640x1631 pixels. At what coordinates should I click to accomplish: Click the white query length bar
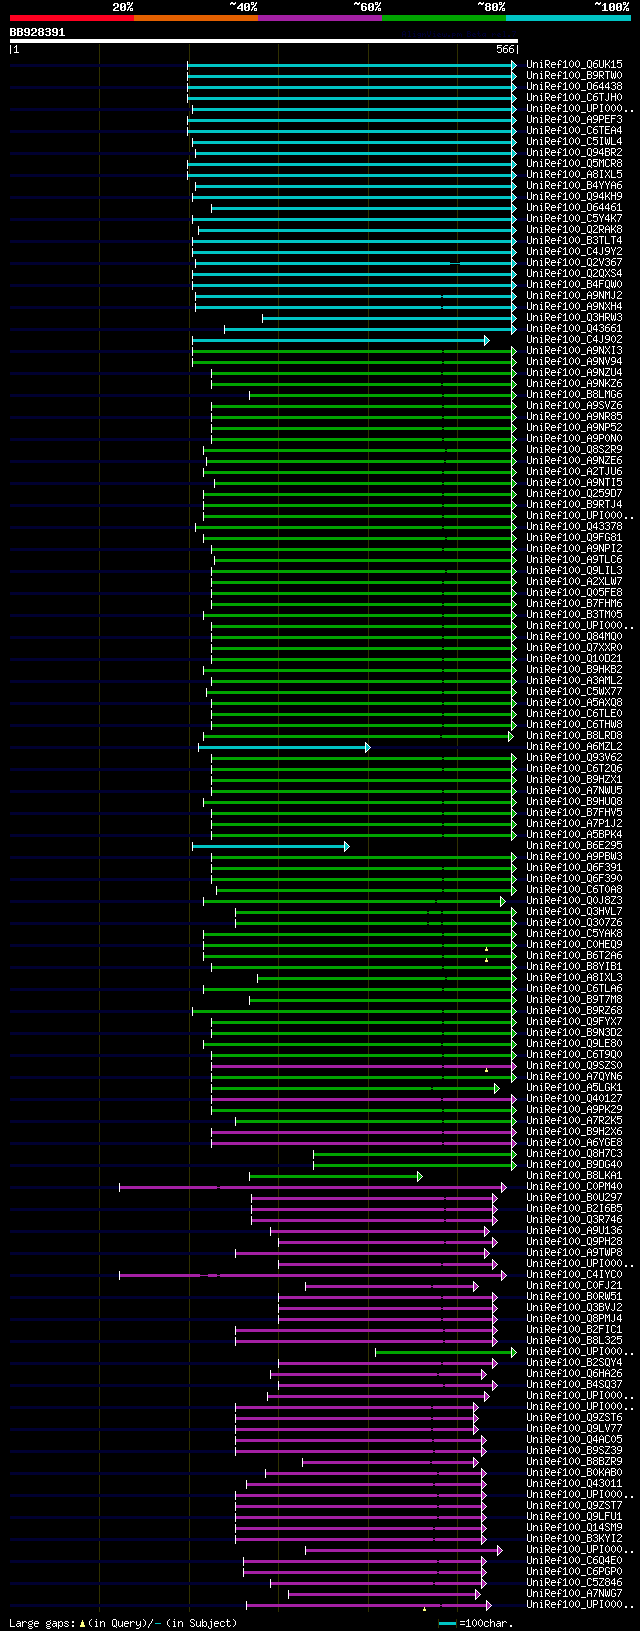coord(264,41)
